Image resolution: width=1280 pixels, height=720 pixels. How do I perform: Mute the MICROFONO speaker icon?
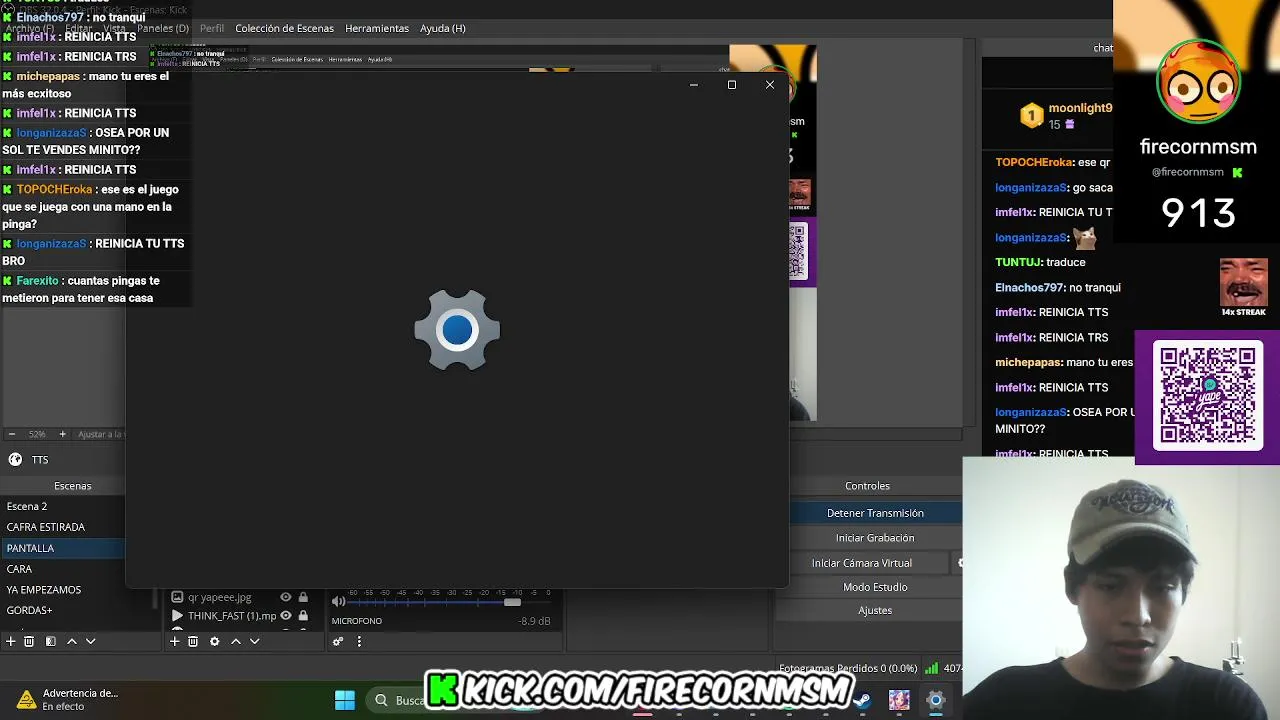338,601
